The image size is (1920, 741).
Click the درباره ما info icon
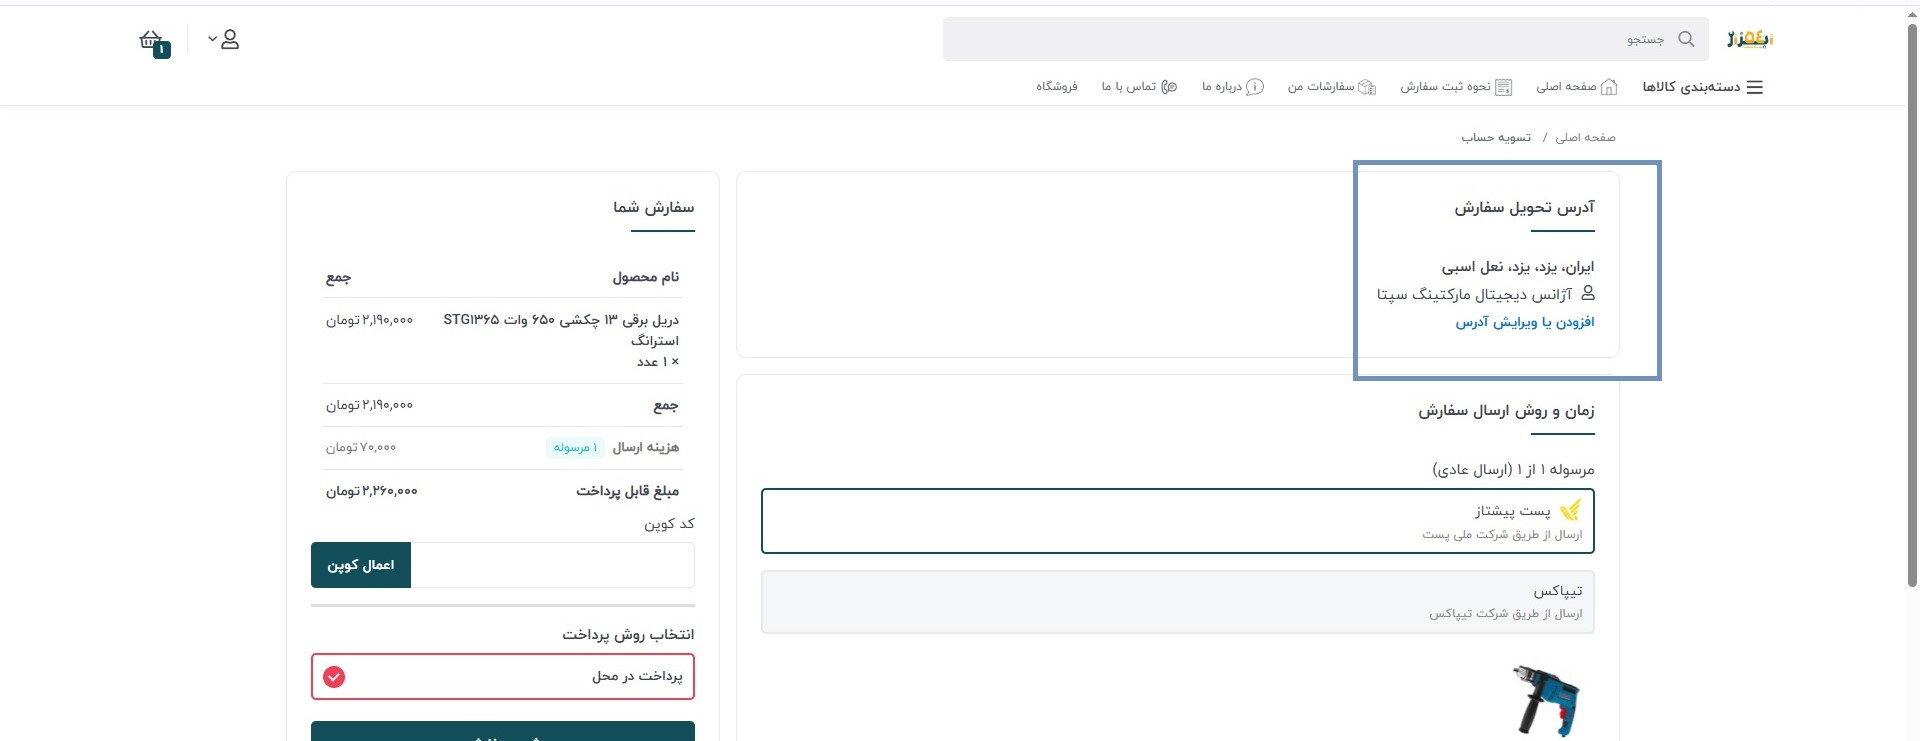click(1254, 87)
